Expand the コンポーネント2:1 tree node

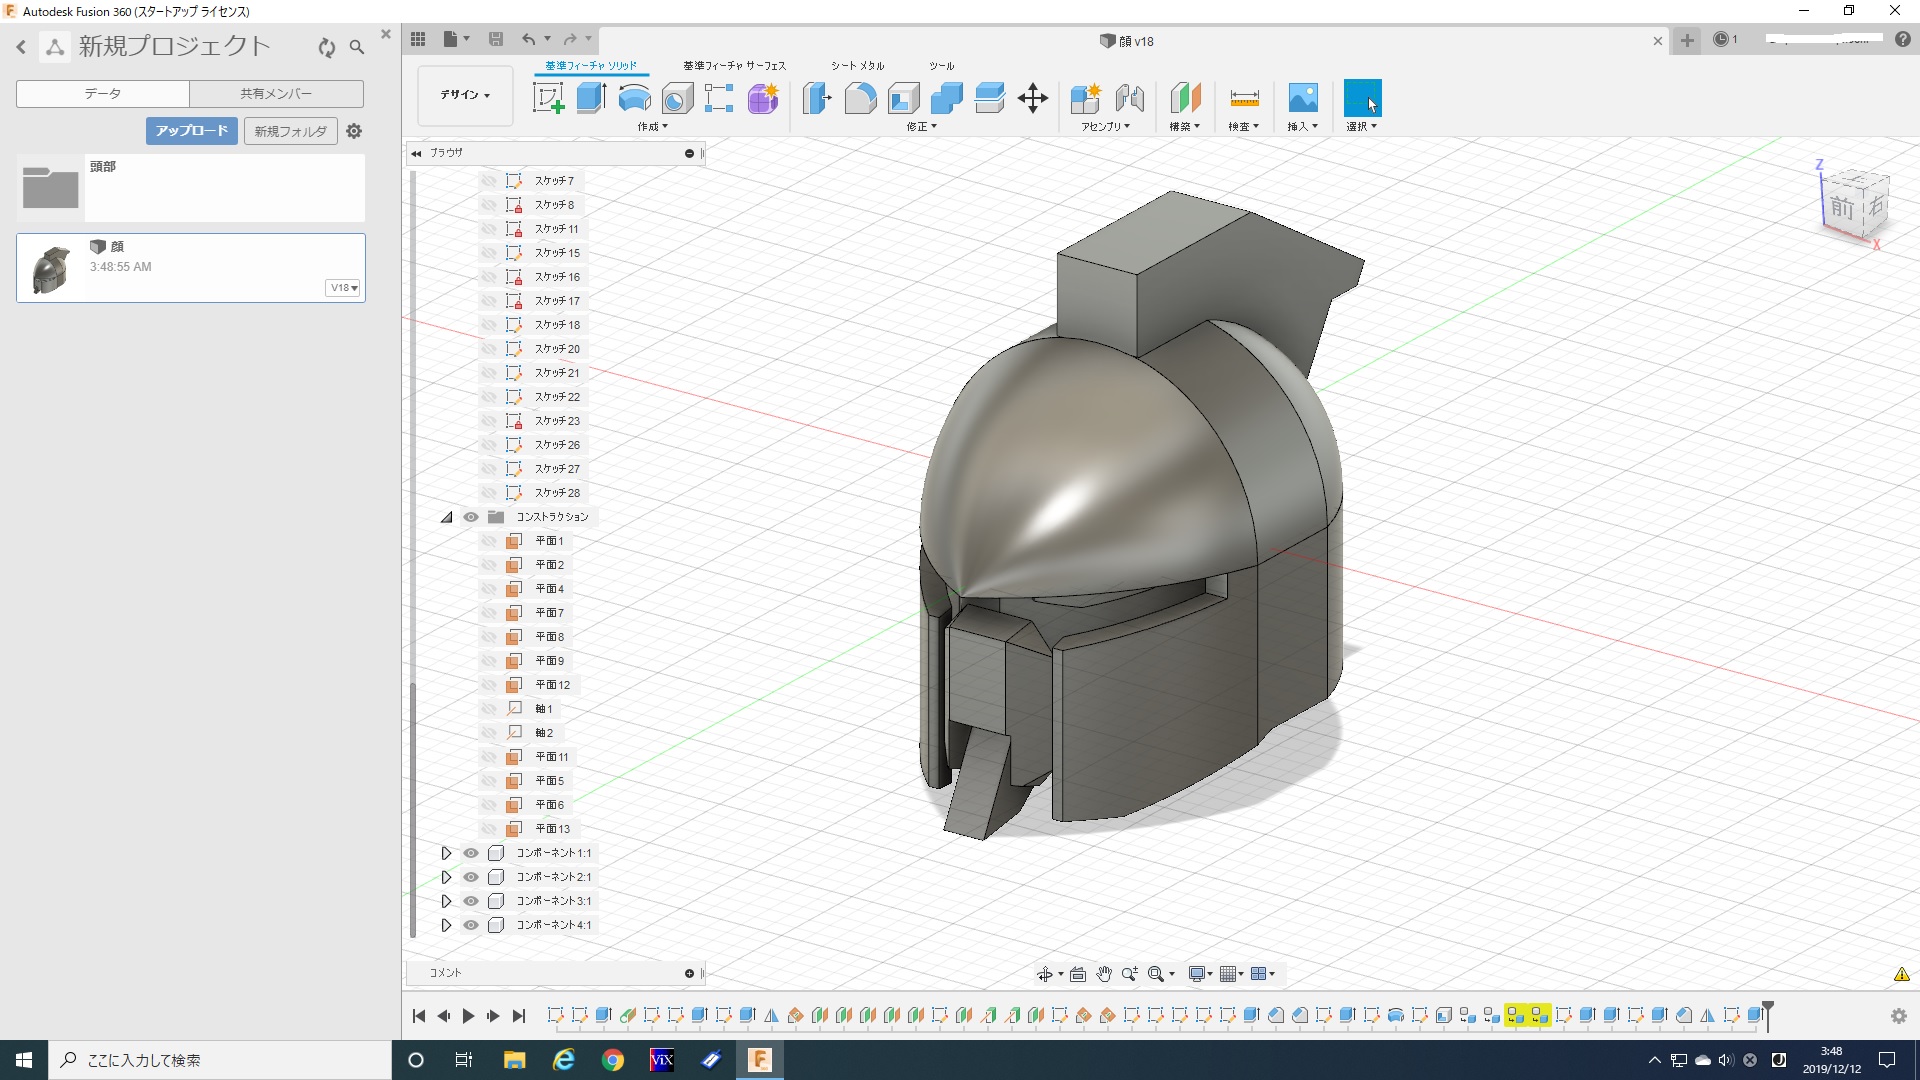pos(446,877)
